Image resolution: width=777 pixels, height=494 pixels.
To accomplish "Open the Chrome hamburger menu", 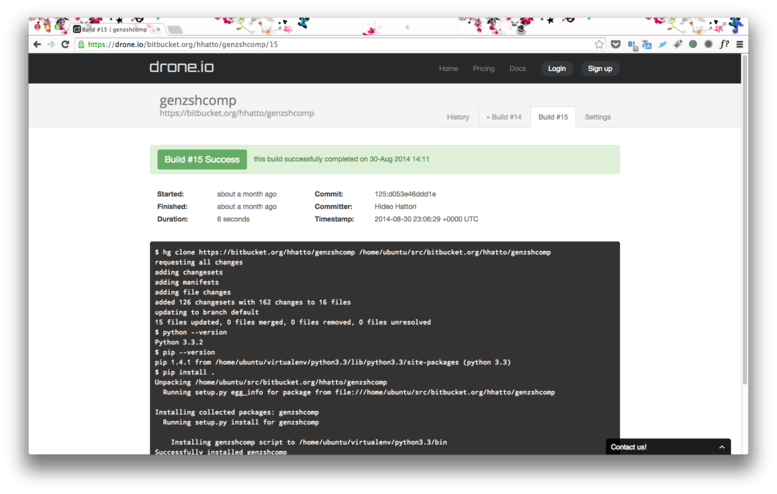I will click(x=739, y=44).
